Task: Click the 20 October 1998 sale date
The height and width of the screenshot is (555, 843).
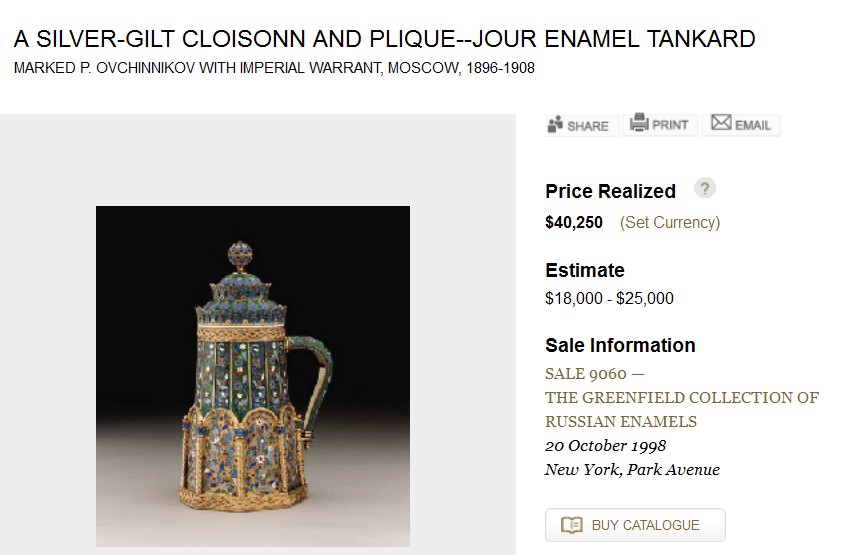Action: [605, 446]
